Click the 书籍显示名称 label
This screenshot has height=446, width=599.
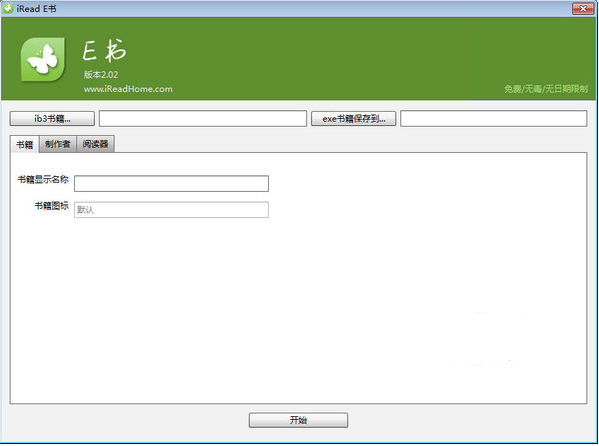[43, 179]
